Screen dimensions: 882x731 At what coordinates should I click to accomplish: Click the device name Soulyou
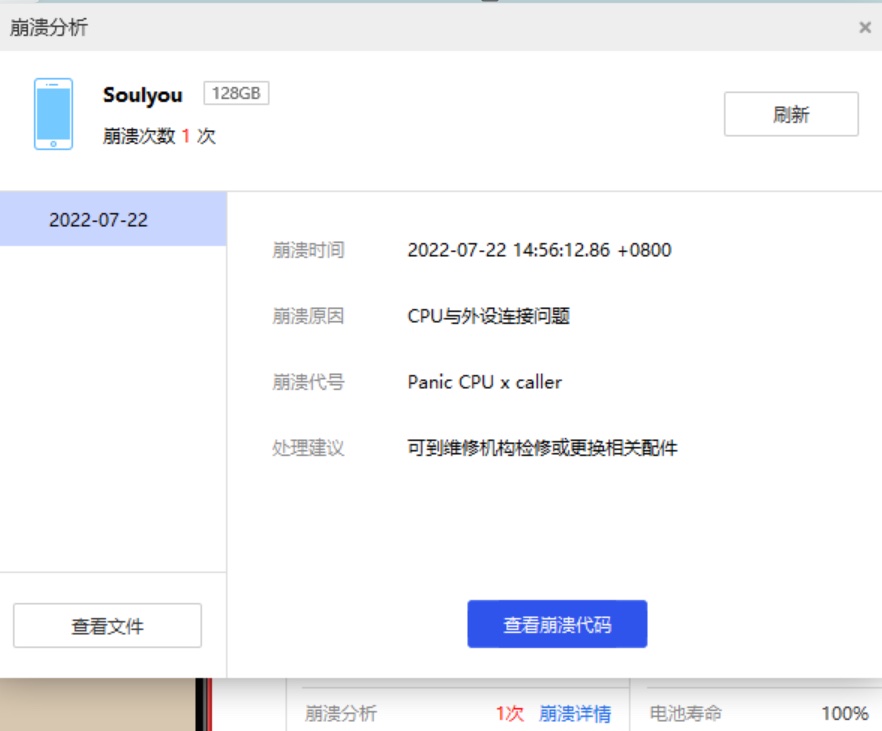143,95
